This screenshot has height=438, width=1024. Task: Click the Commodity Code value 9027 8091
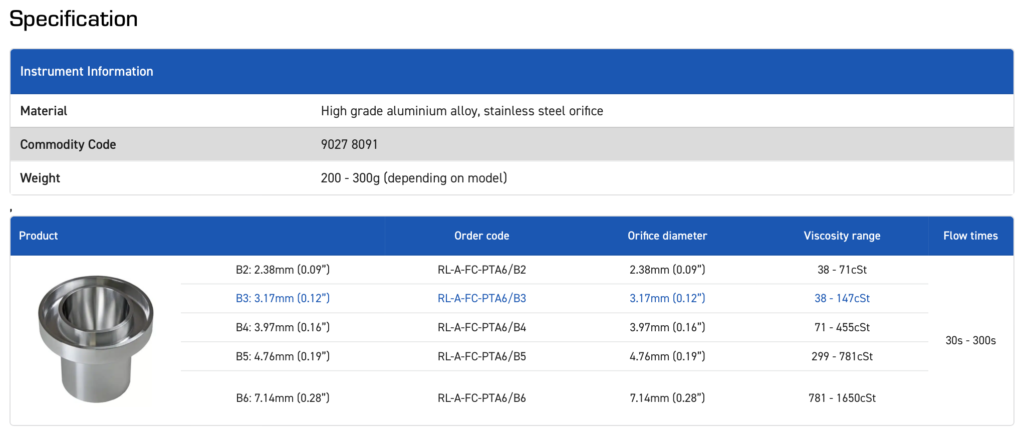[x=349, y=144]
